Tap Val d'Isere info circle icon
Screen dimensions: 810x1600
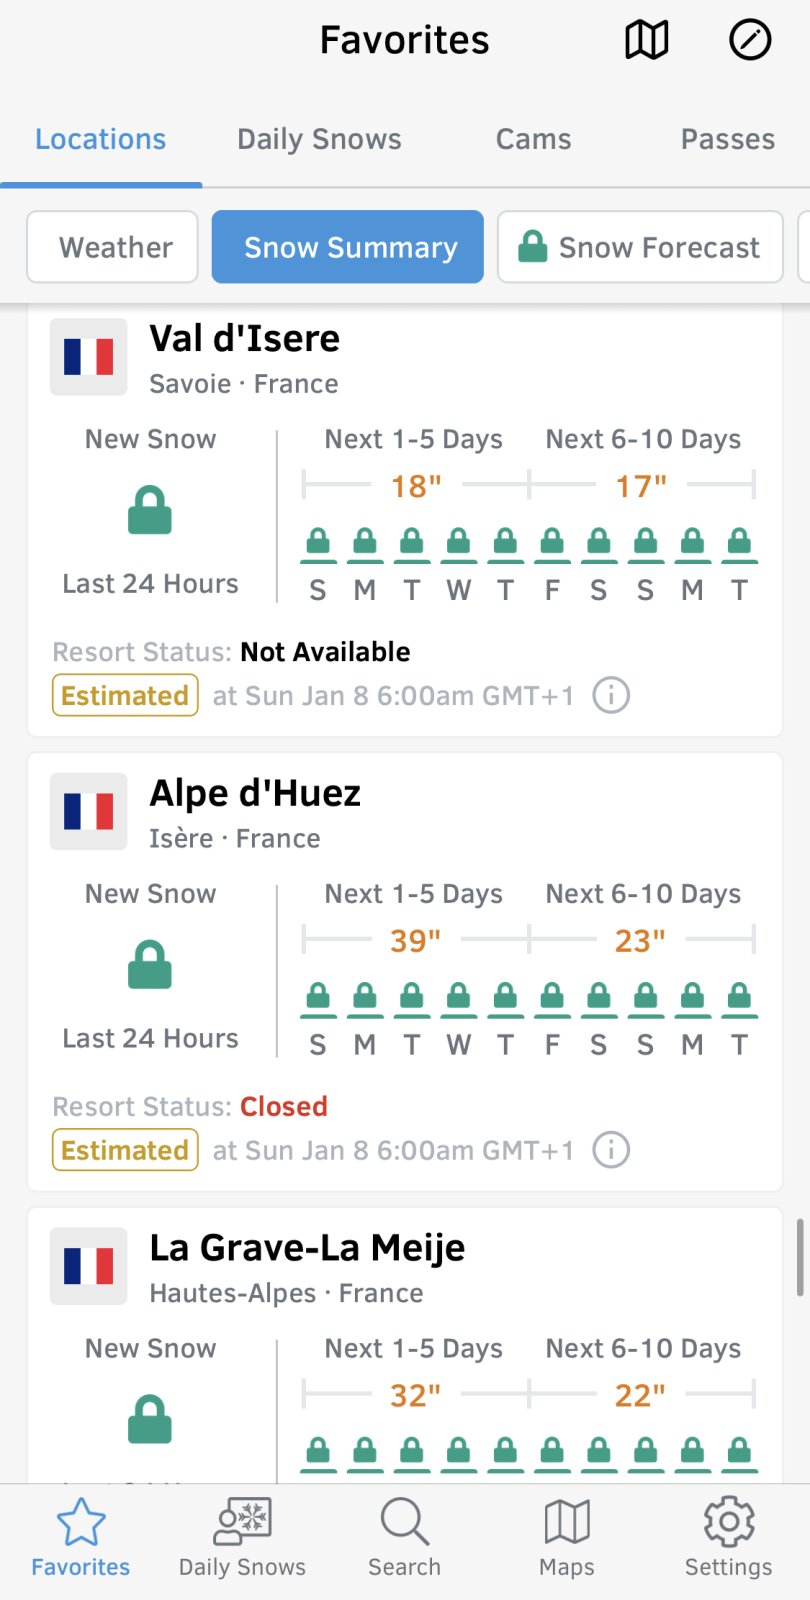pyautogui.click(x=611, y=695)
